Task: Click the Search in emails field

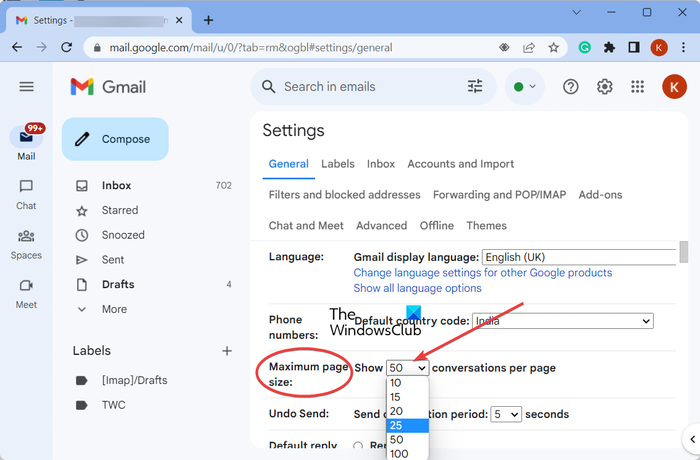Action: tap(371, 87)
